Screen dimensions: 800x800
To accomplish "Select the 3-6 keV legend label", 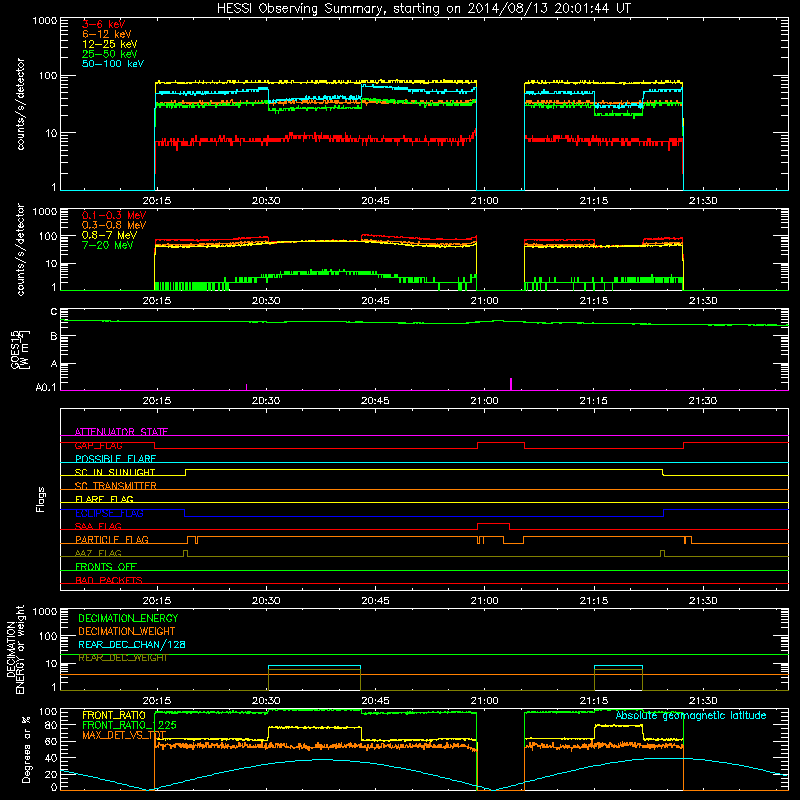I will pyautogui.click(x=103, y=24).
